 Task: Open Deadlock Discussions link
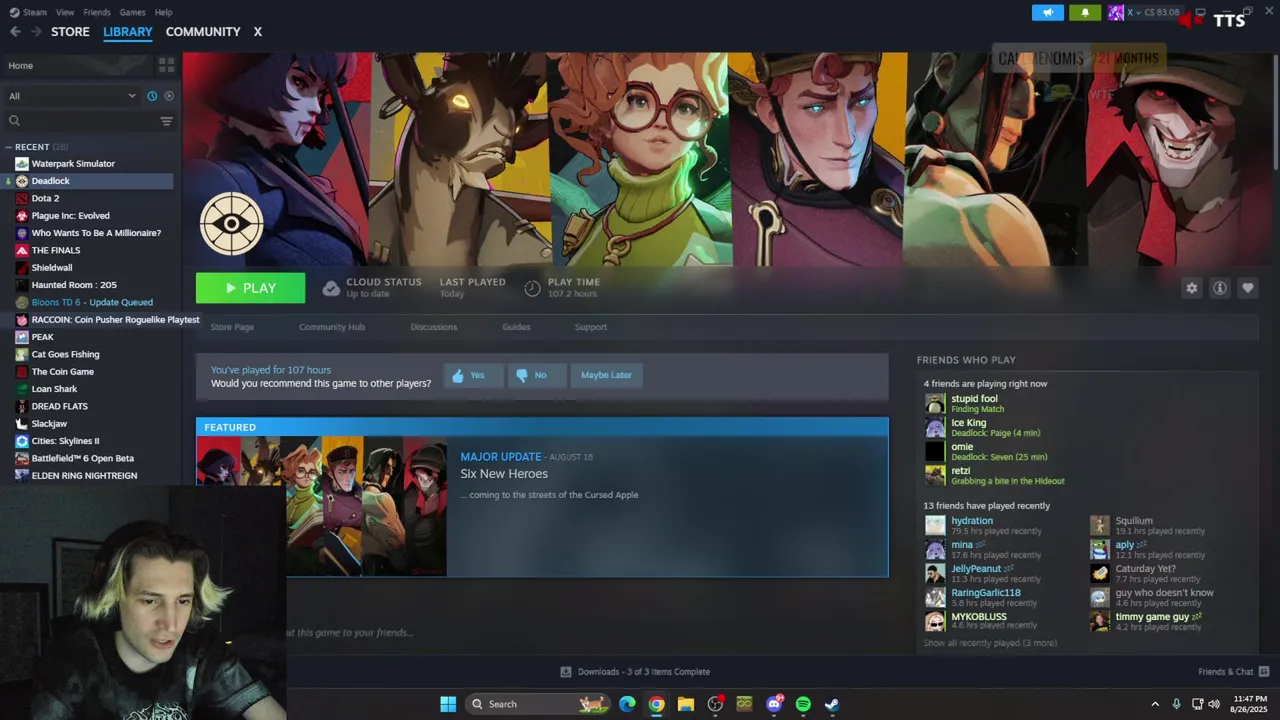[x=434, y=327]
